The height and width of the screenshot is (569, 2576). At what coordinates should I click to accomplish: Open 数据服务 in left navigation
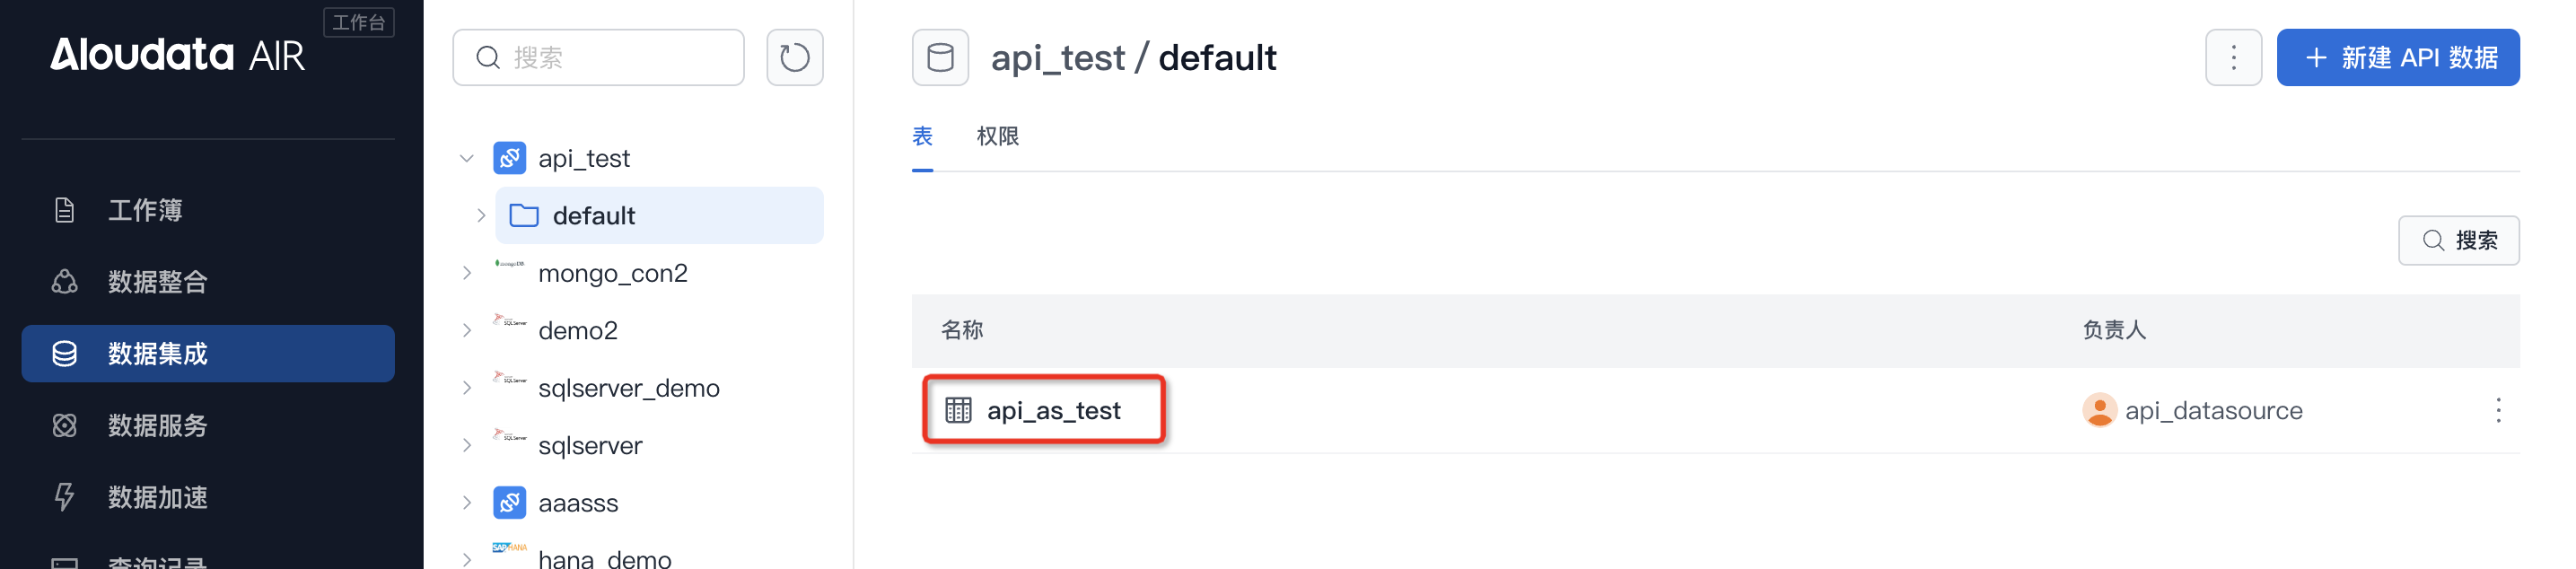pyautogui.click(x=157, y=425)
